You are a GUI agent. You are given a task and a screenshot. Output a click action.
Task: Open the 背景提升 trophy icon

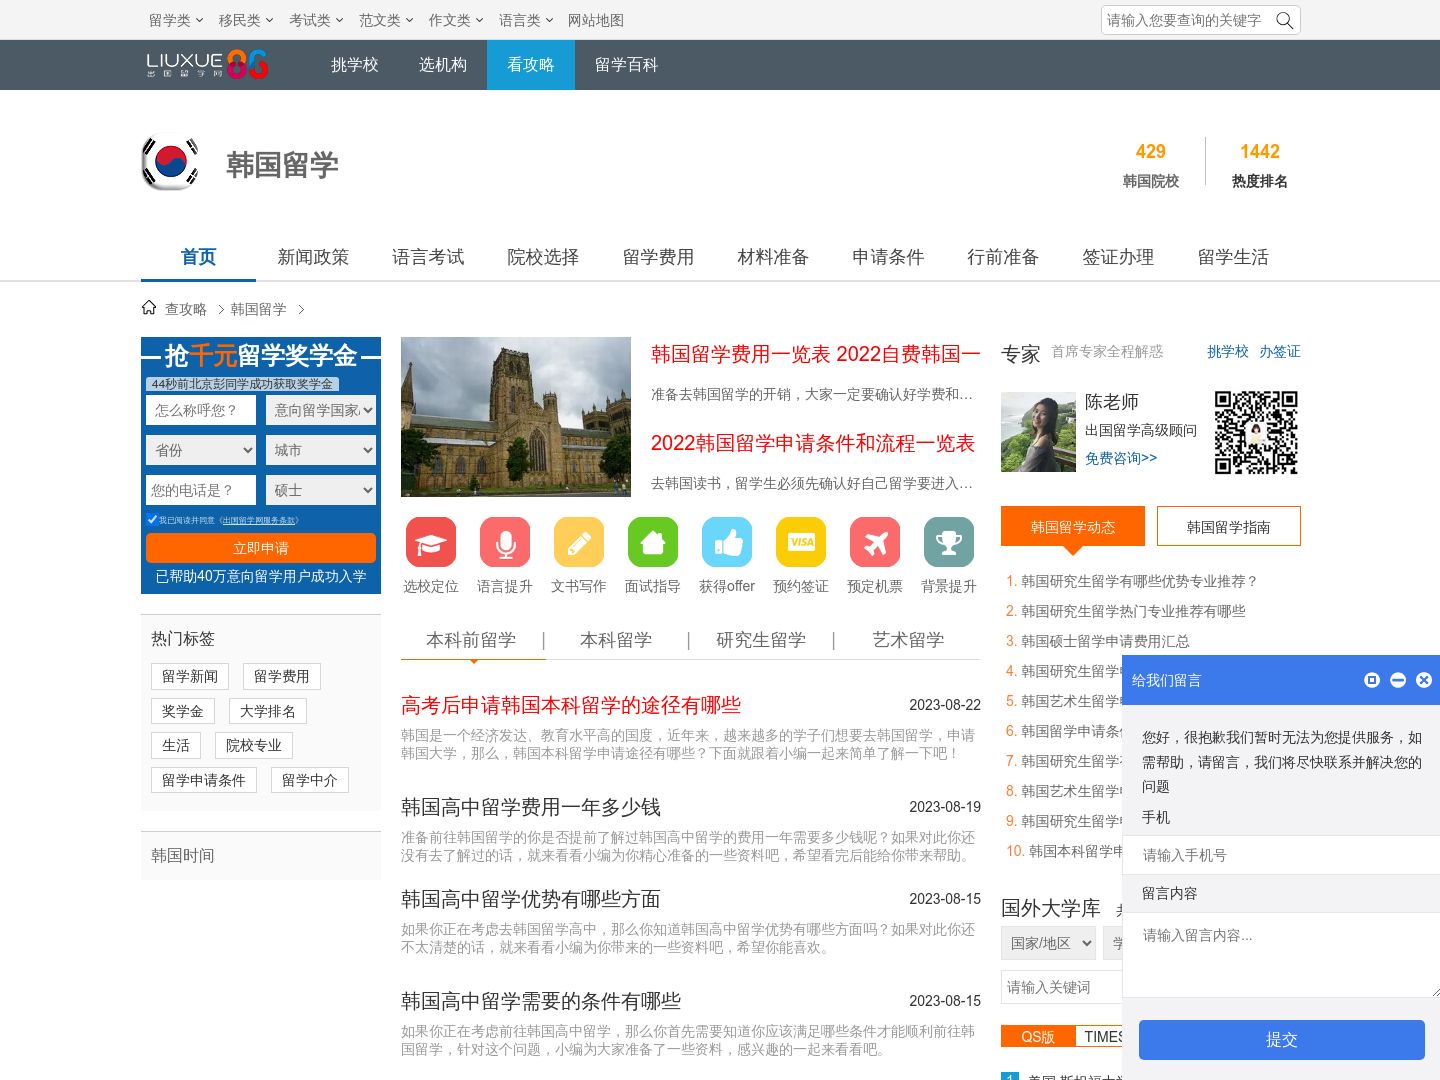[x=949, y=542]
